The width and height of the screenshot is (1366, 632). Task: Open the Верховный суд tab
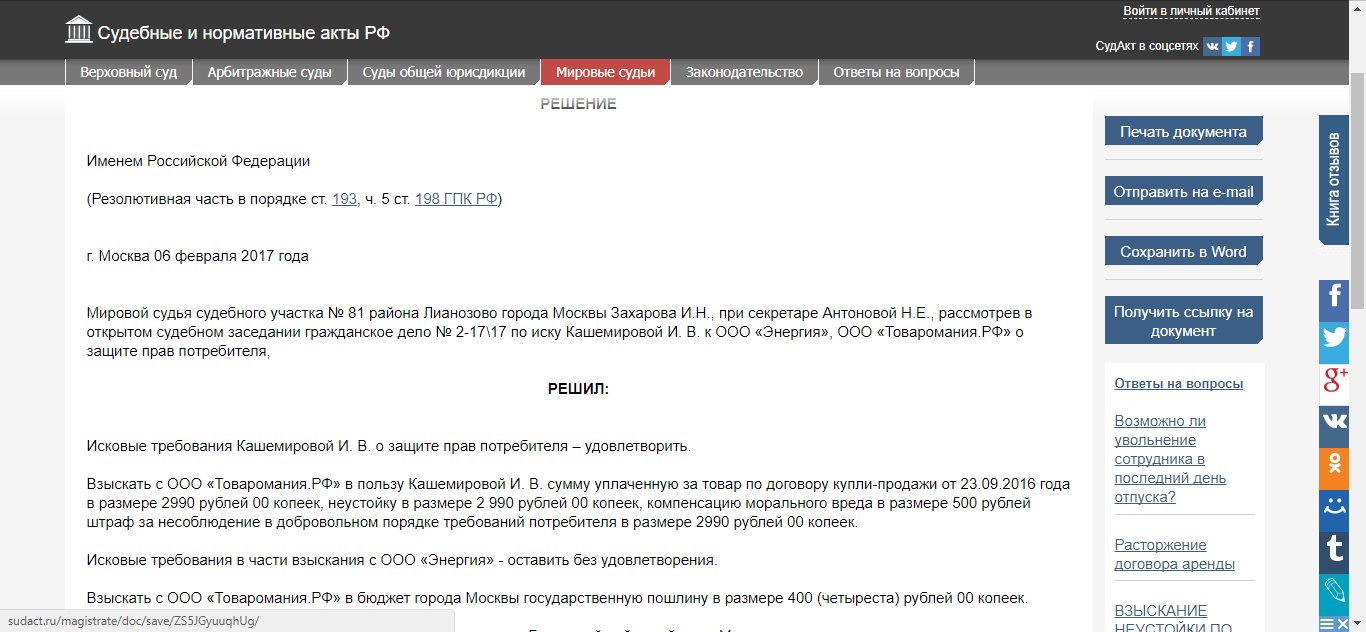pyautogui.click(x=128, y=72)
